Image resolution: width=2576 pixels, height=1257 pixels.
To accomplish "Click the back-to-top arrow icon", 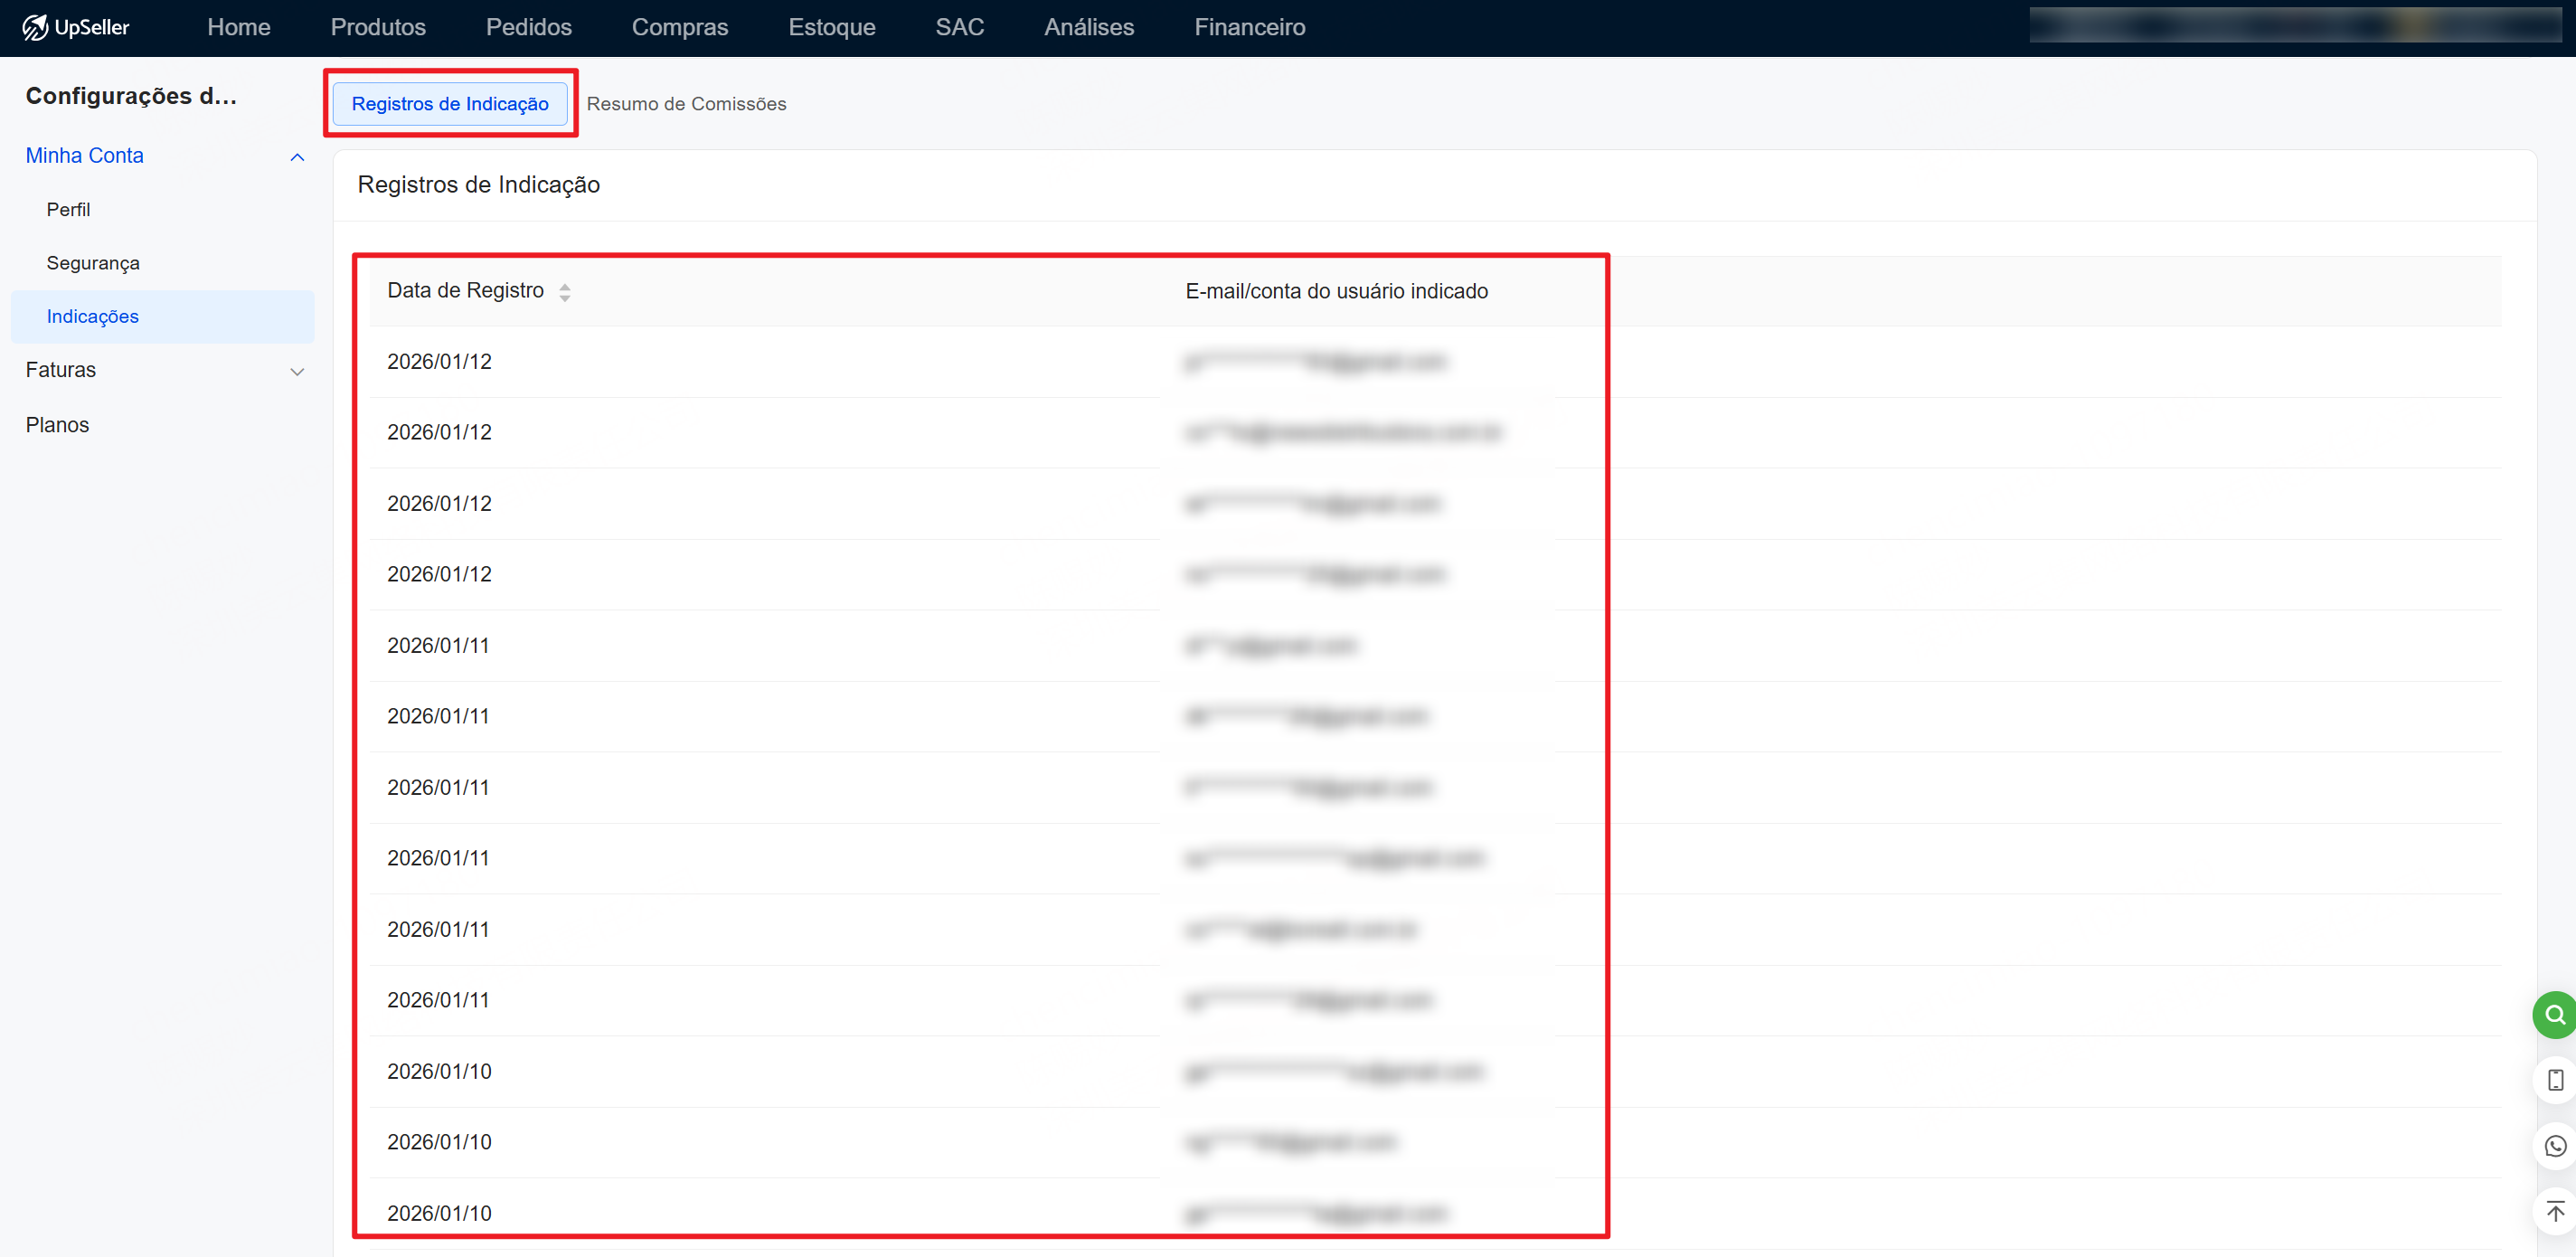I will (2555, 1211).
